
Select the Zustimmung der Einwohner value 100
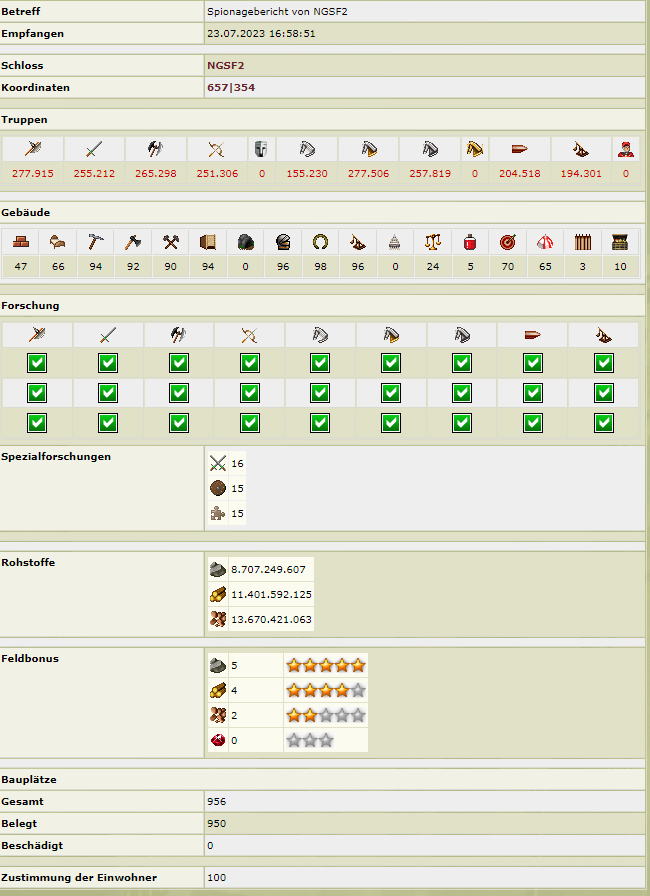coord(216,877)
